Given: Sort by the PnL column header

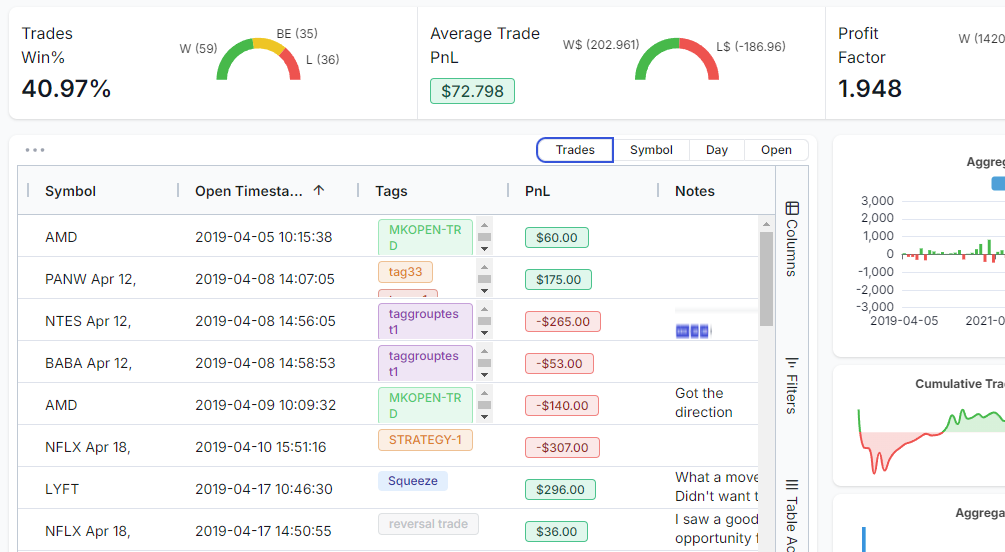Looking at the screenshot, I should (x=538, y=191).
